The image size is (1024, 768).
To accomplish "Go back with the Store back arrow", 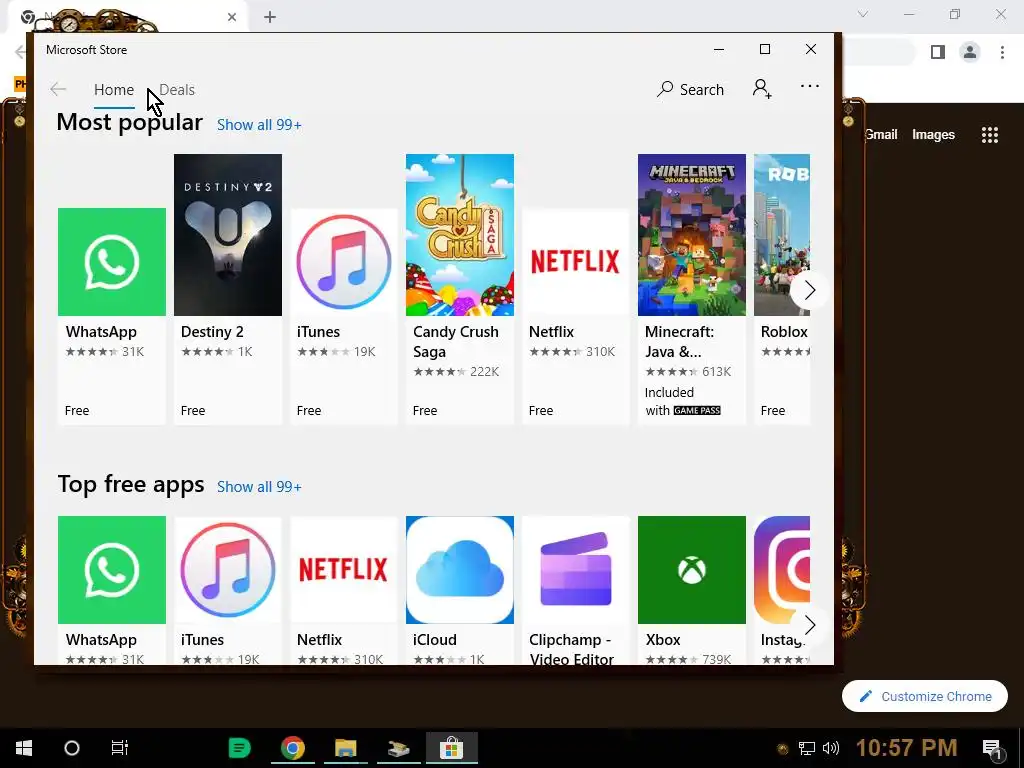I will point(58,89).
